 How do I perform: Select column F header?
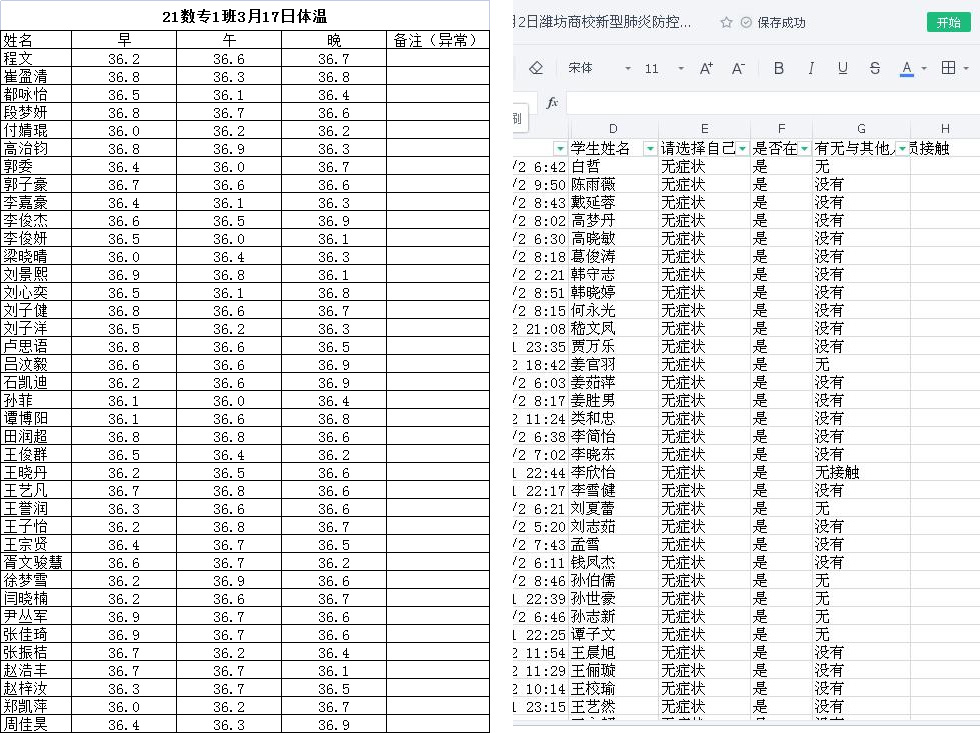pos(781,129)
